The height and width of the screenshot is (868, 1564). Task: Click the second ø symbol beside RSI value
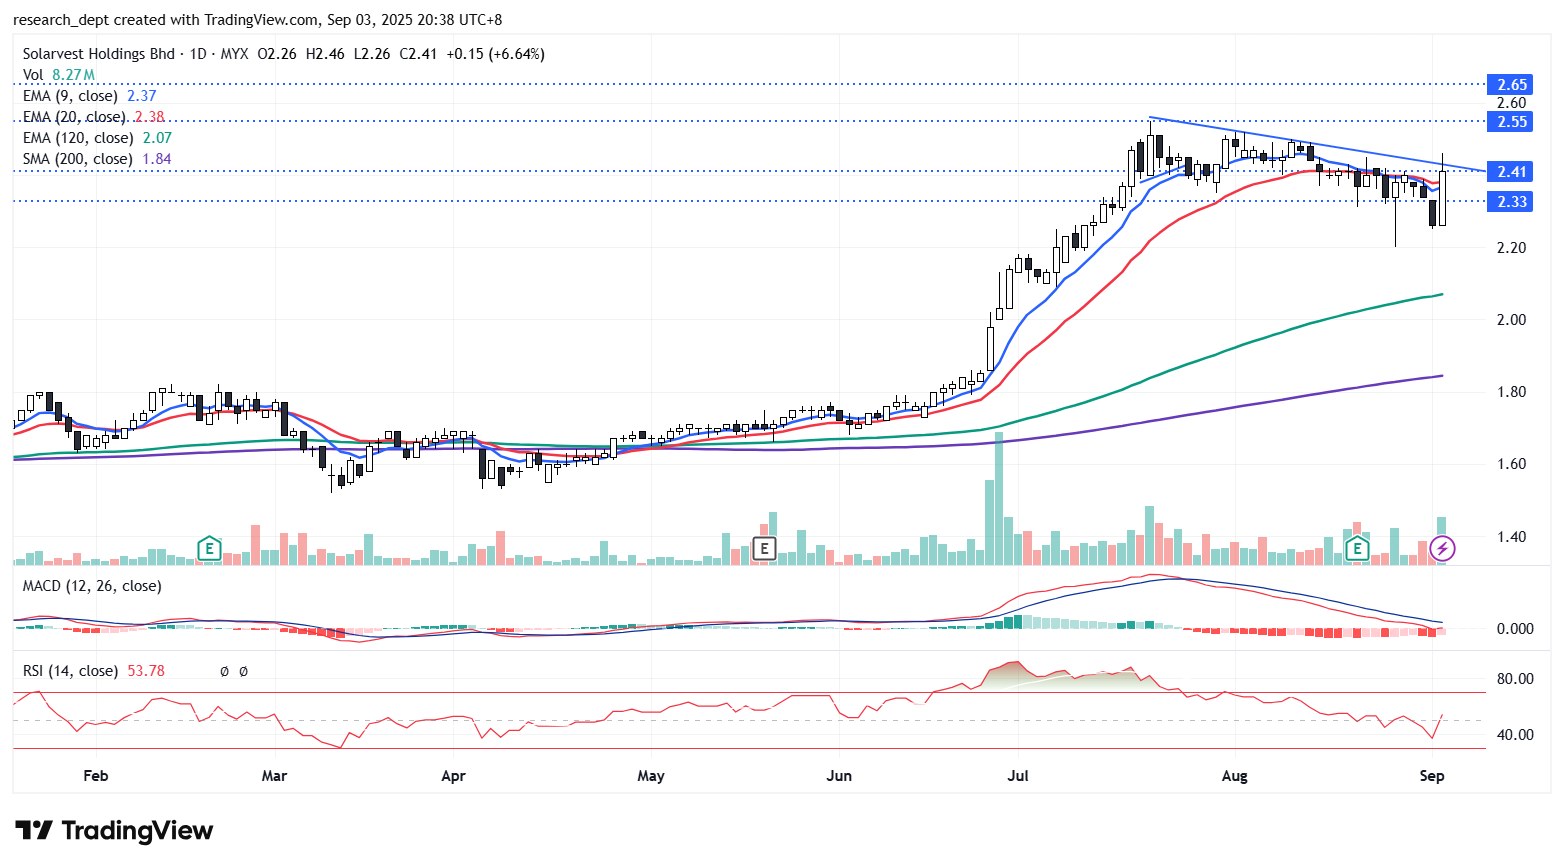243,671
